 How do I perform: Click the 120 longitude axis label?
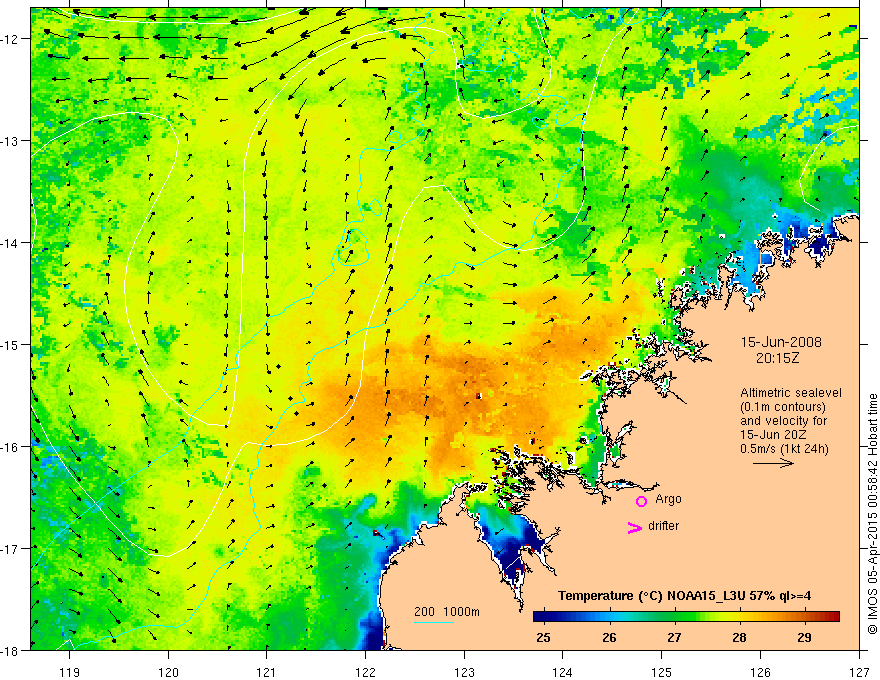coord(168,672)
